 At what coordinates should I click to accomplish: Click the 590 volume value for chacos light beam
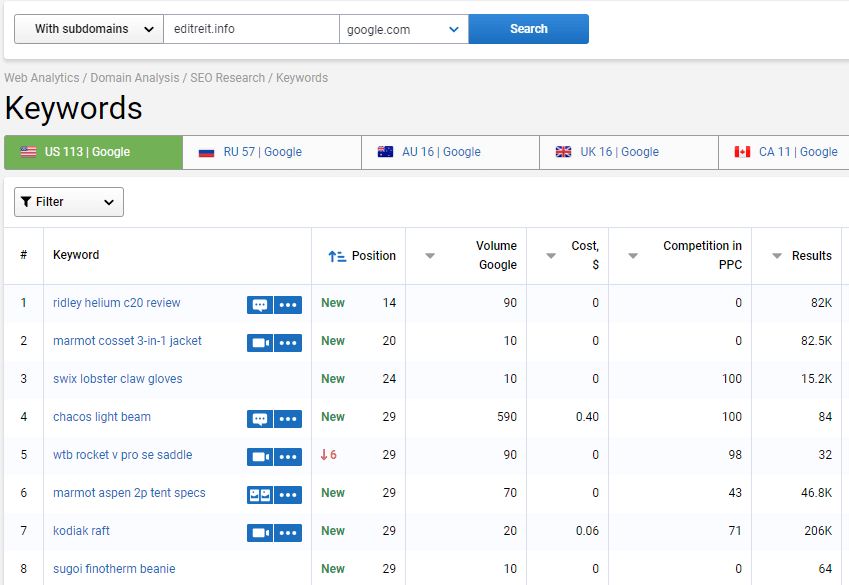507,417
